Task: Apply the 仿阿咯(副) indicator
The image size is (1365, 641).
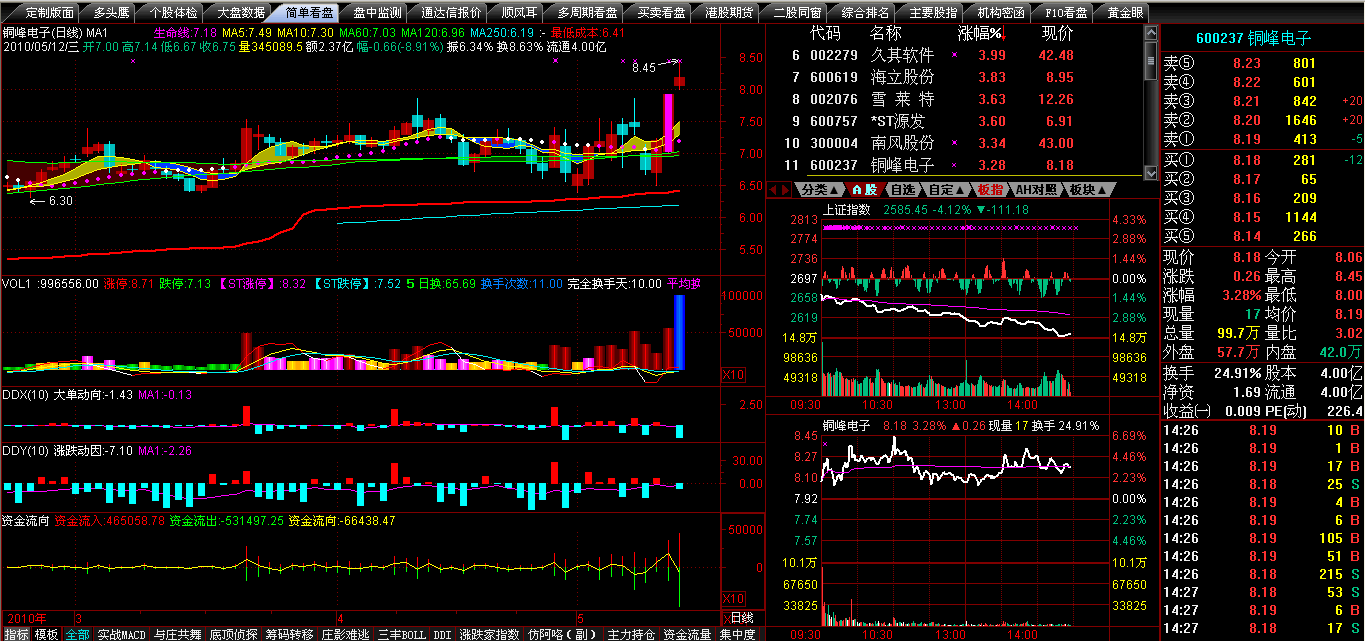Action: (563, 634)
